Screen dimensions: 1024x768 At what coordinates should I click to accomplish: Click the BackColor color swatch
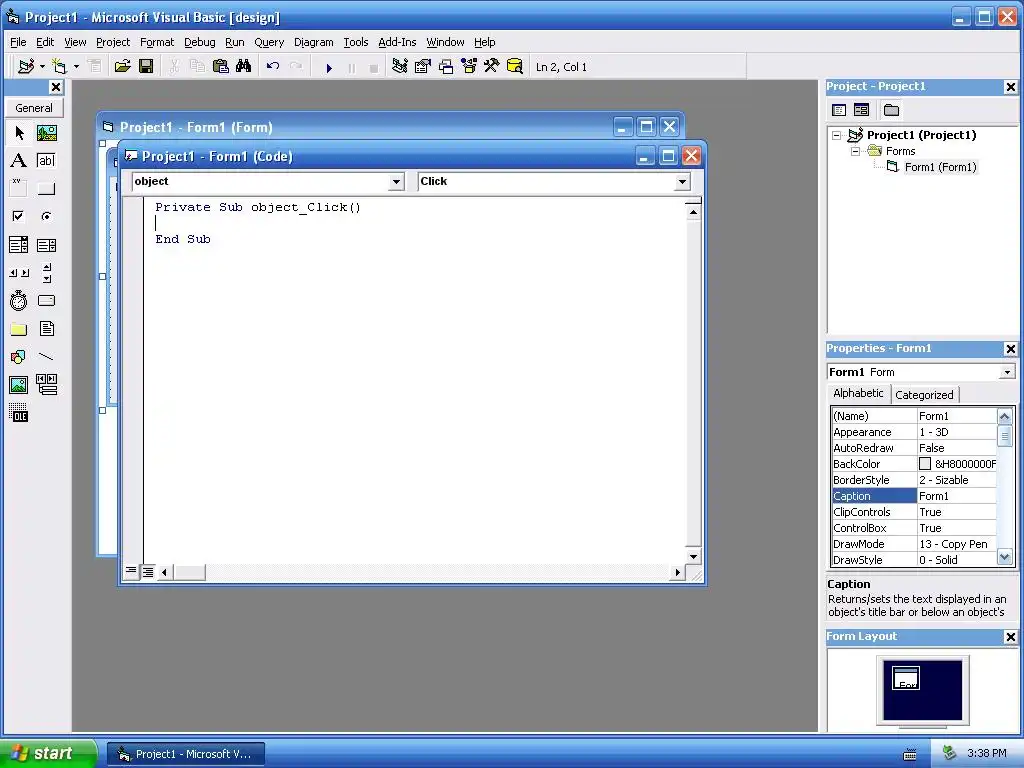click(x=925, y=464)
